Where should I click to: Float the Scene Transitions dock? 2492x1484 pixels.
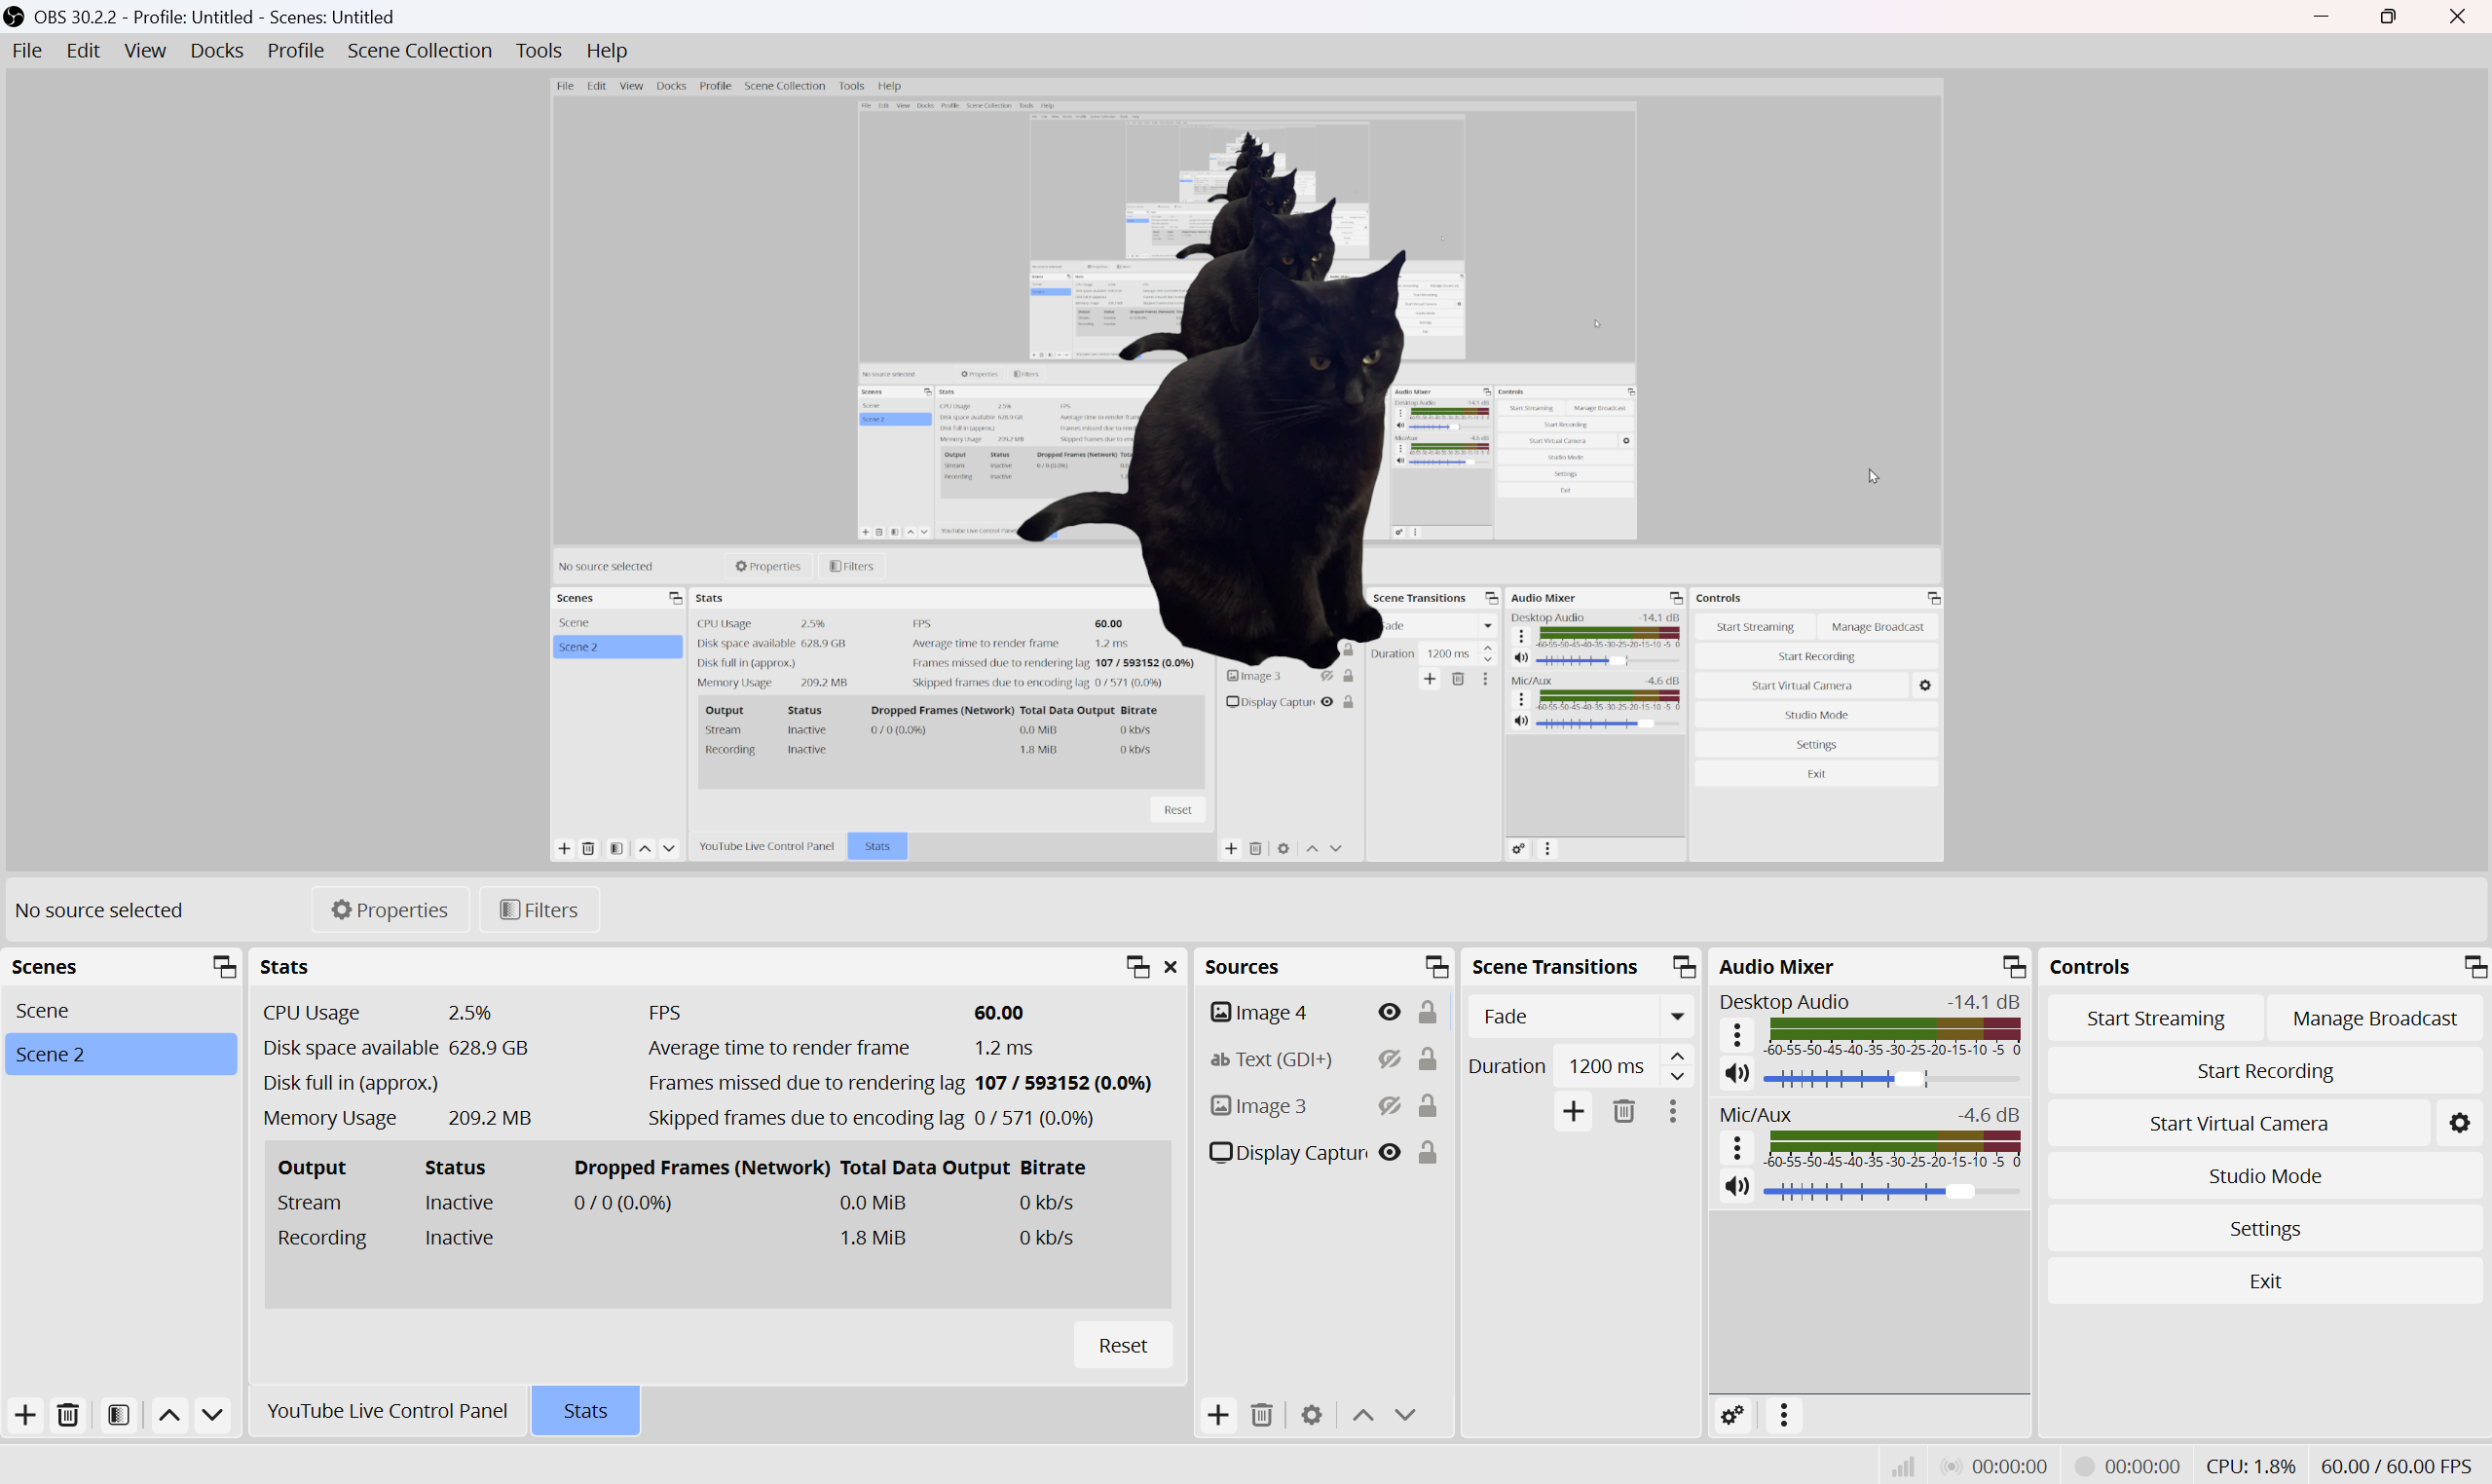point(1684,966)
